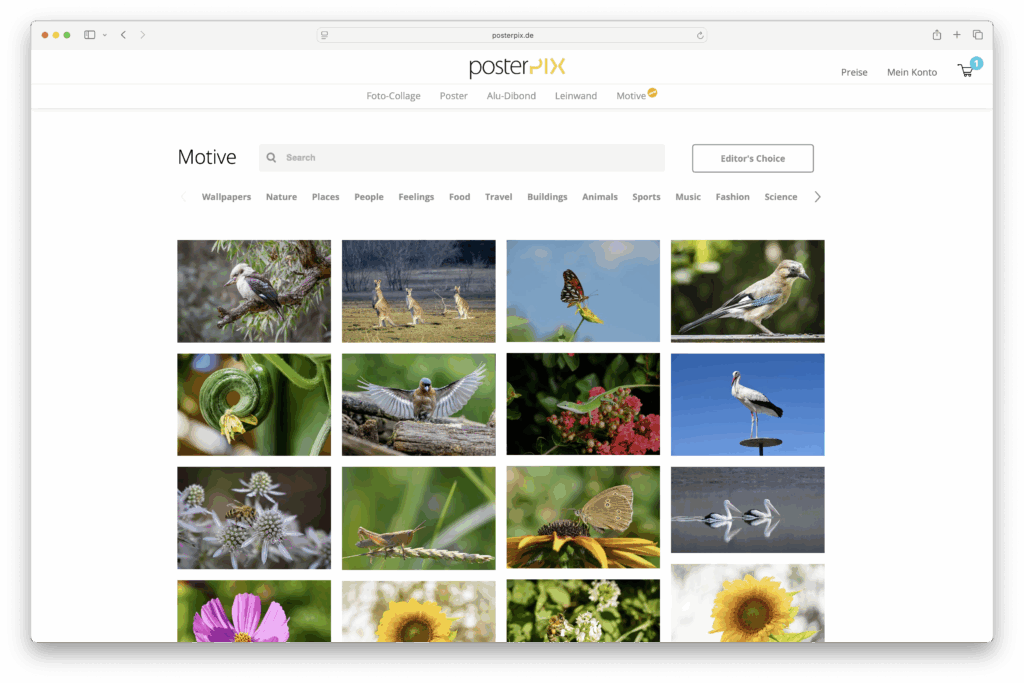Open the grasshopper on grass photo
Viewport: 1024px width, 683px height.
coord(419,517)
